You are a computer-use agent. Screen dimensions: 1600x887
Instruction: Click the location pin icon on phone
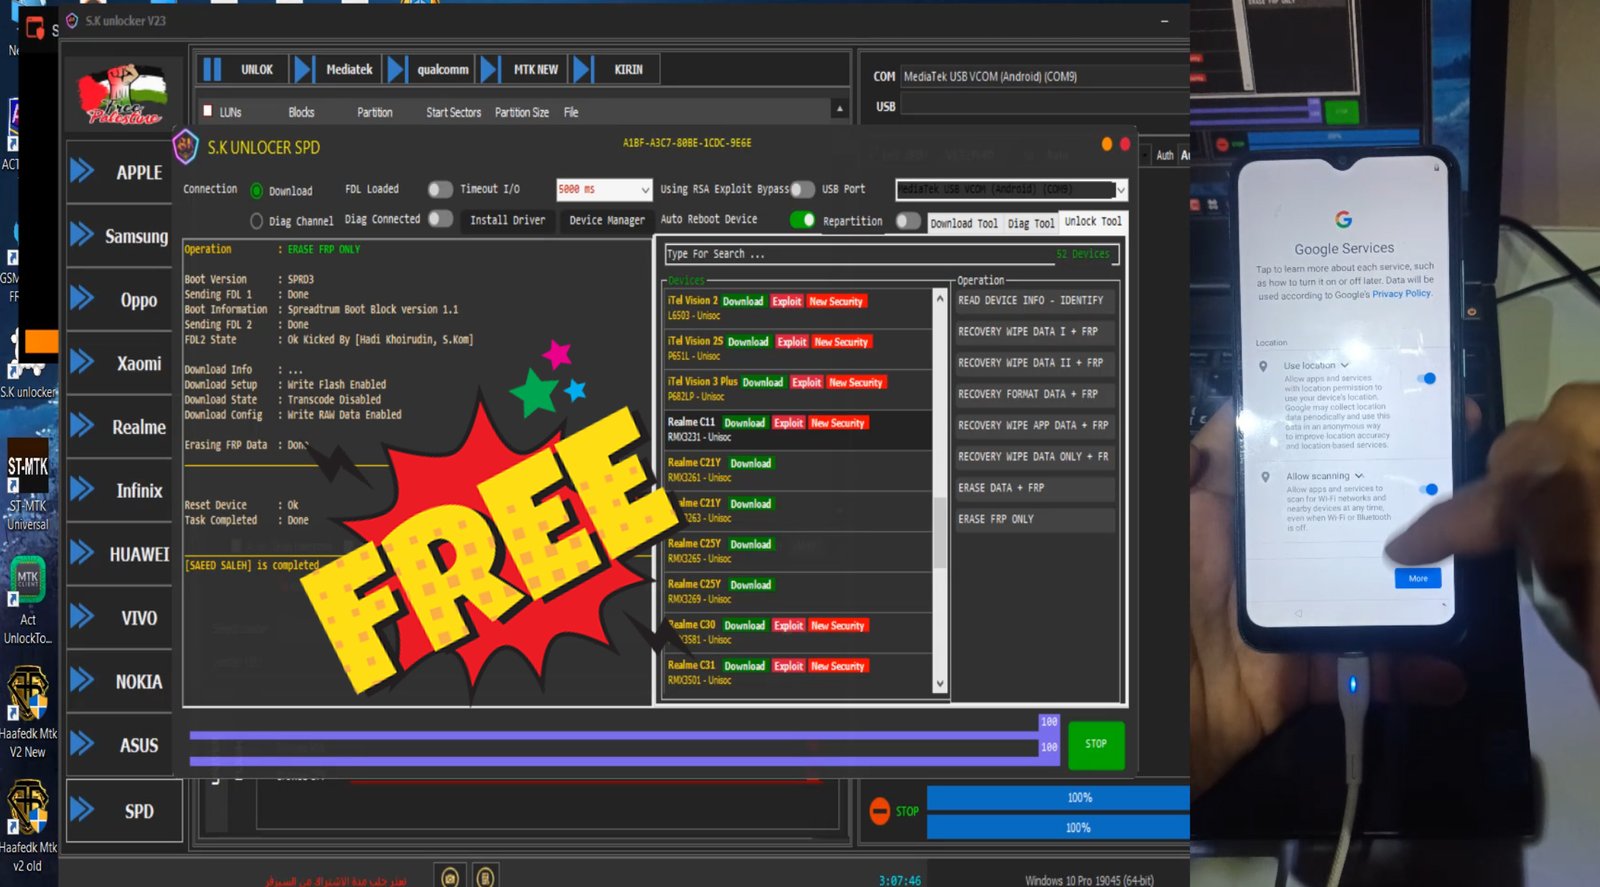[x=1264, y=366]
